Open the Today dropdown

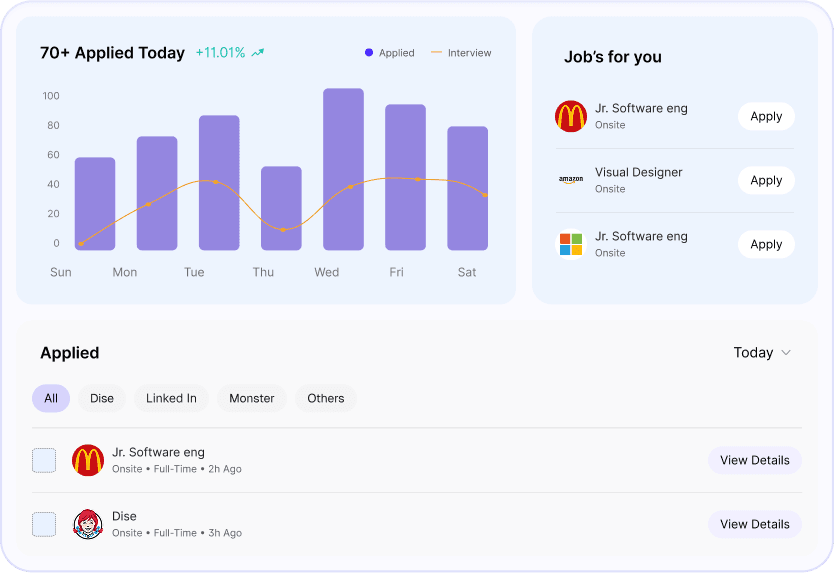[x=762, y=352]
